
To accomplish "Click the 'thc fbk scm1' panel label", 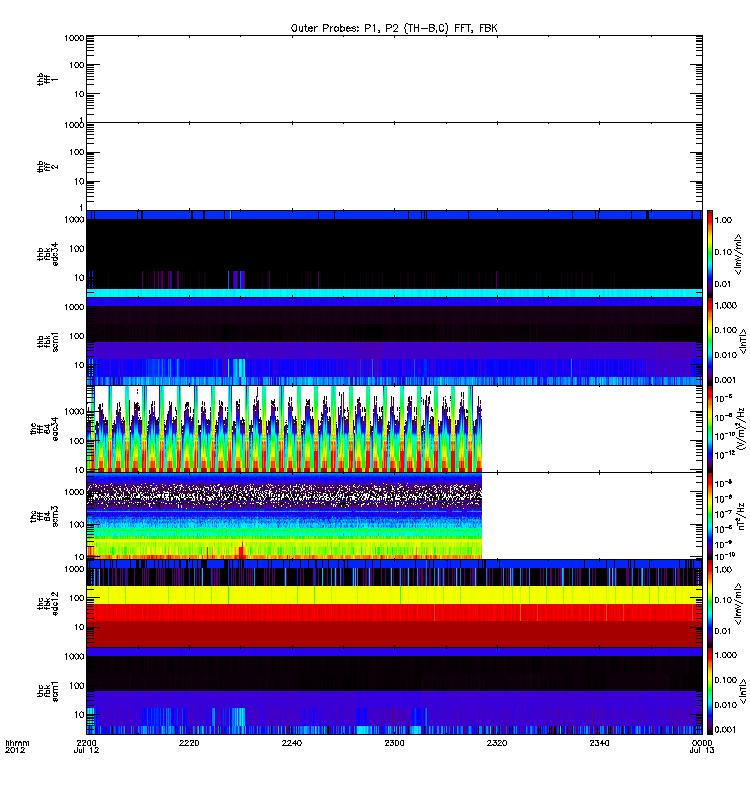I will click(47, 691).
